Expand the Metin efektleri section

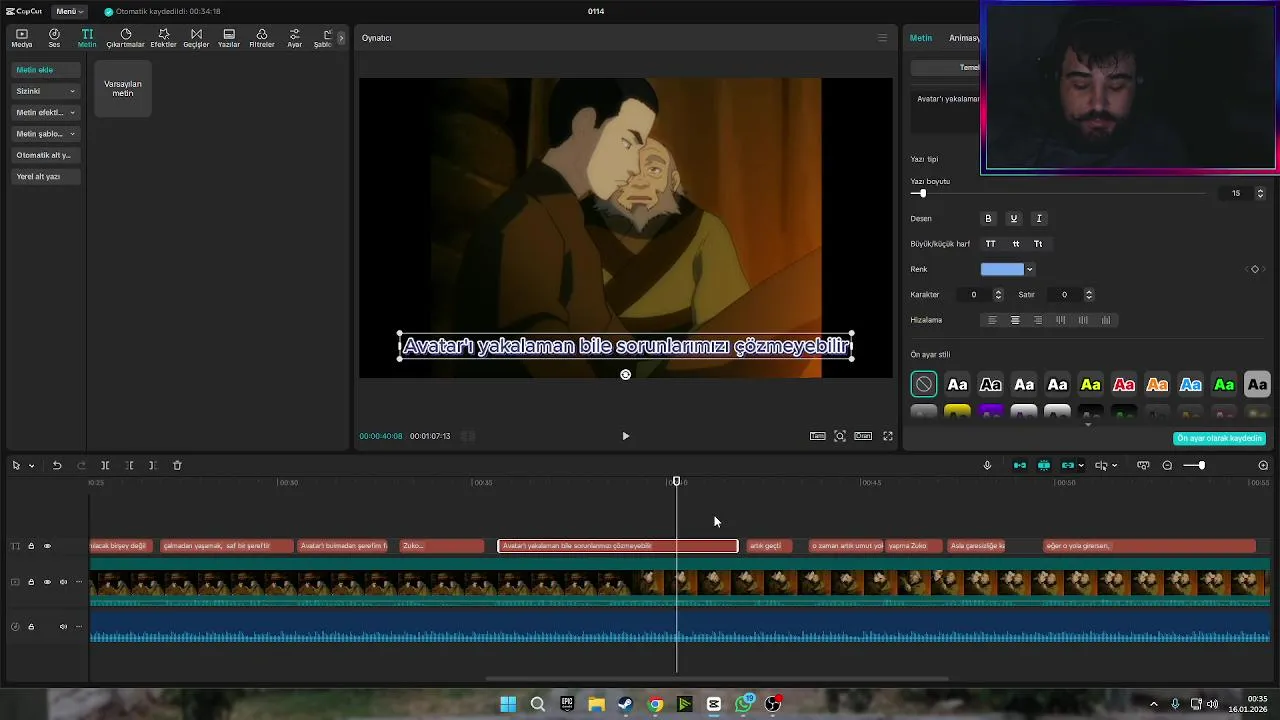click(46, 112)
